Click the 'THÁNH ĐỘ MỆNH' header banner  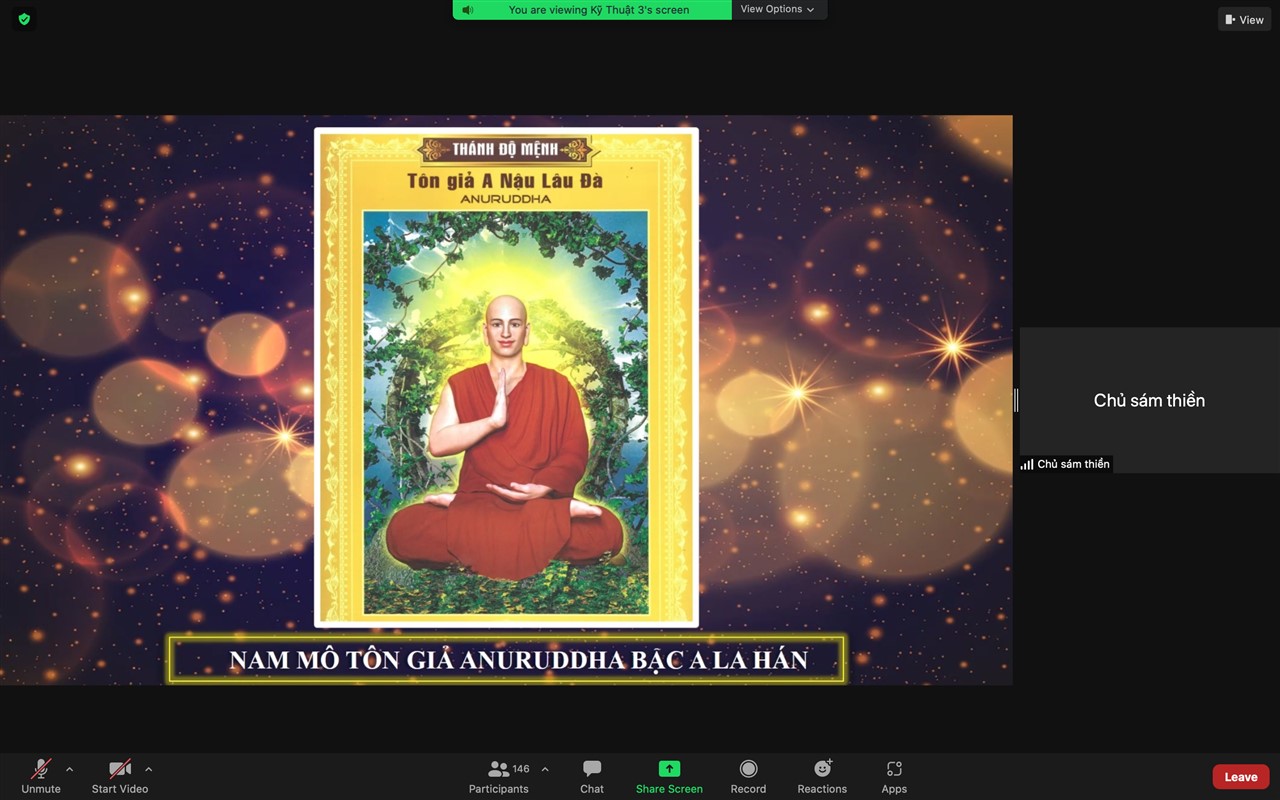pyautogui.click(x=505, y=150)
